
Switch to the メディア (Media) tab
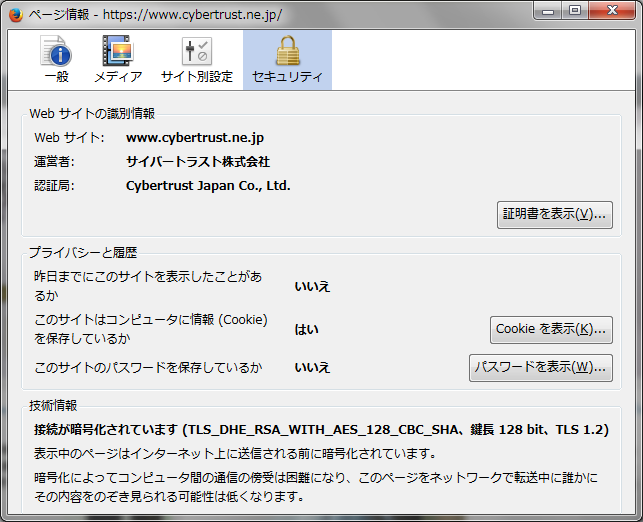(118, 59)
